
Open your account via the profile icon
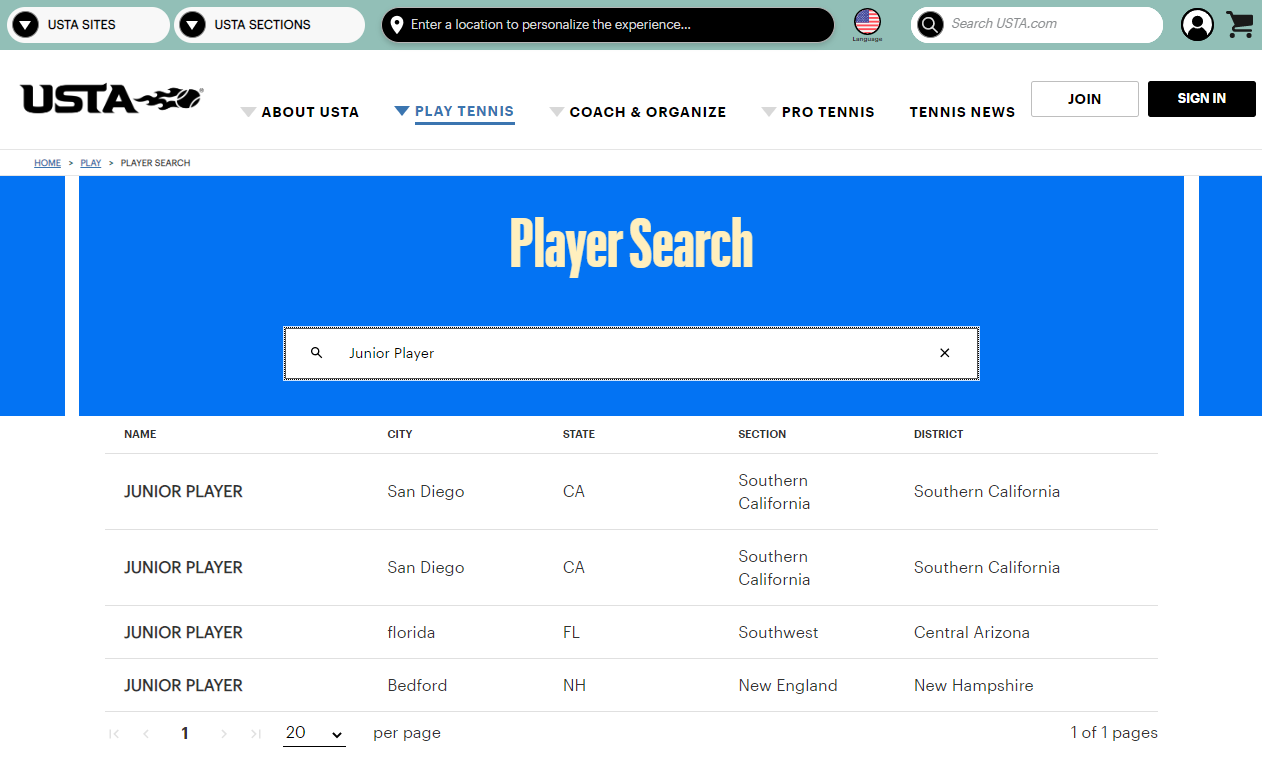tap(1197, 24)
